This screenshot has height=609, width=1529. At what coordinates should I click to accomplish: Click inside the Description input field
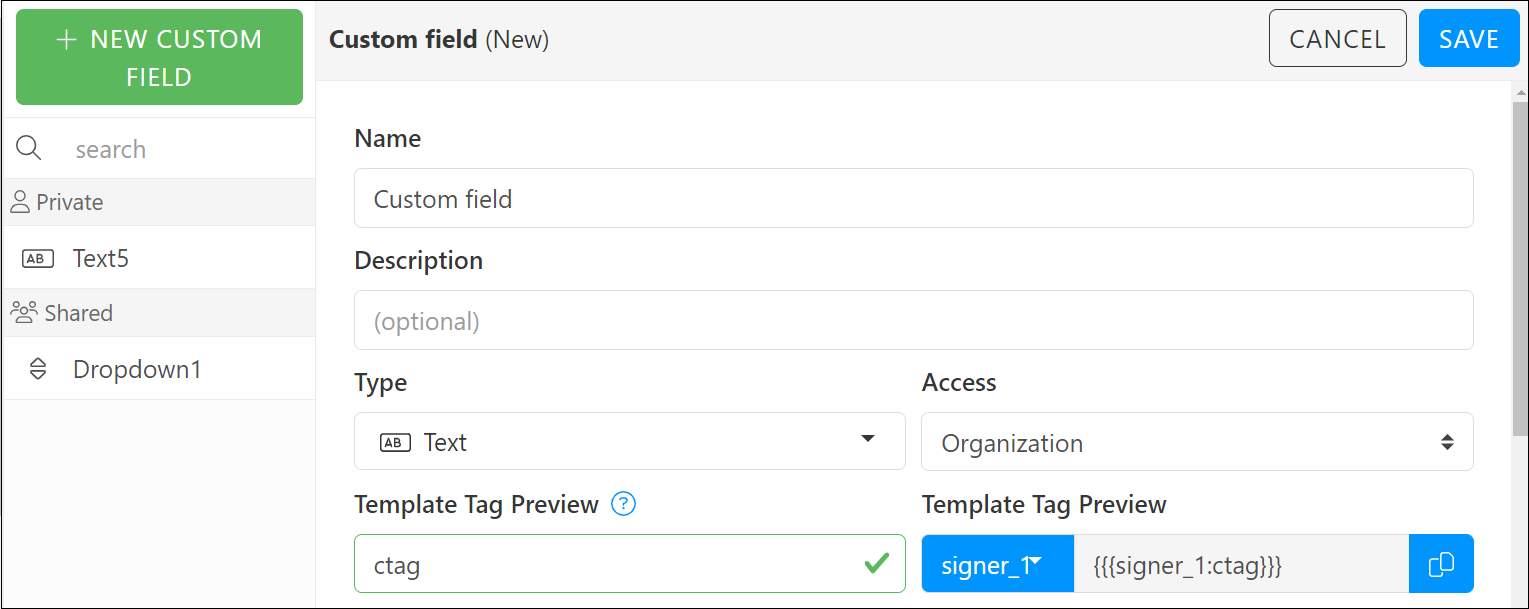[913, 319]
